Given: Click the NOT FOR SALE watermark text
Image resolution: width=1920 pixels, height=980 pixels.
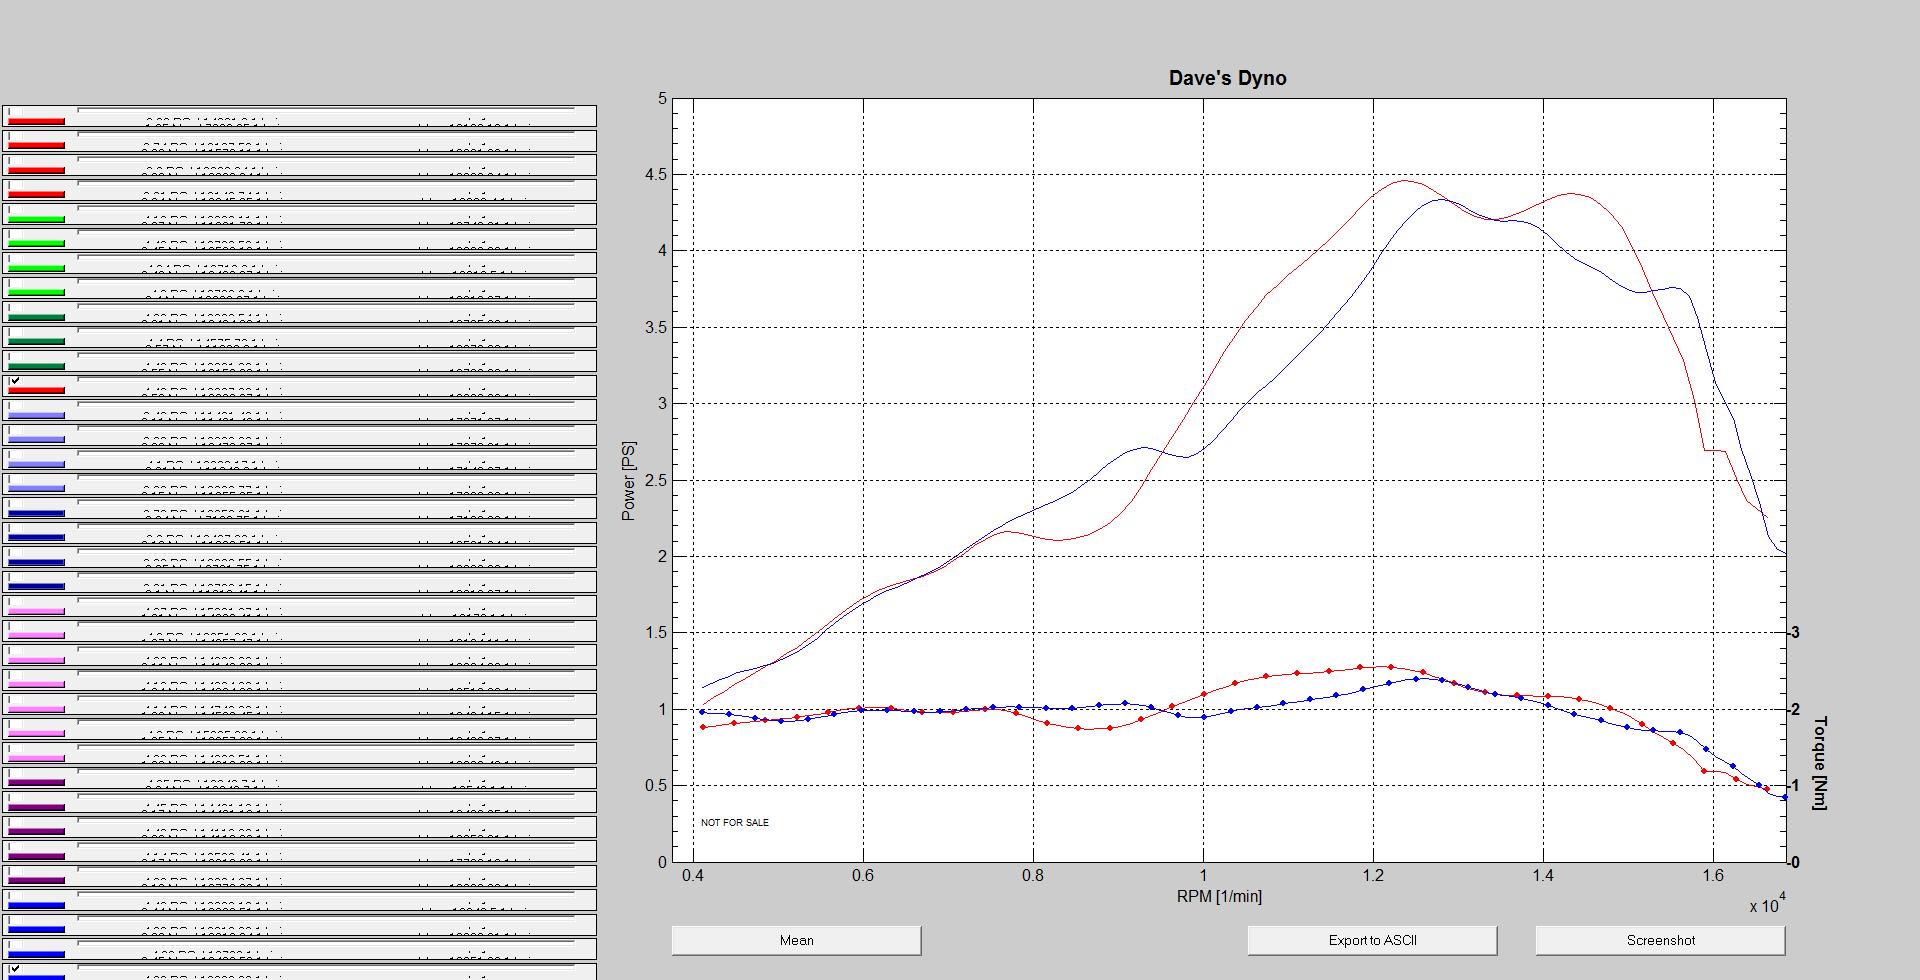Looking at the screenshot, I should coord(735,822).
